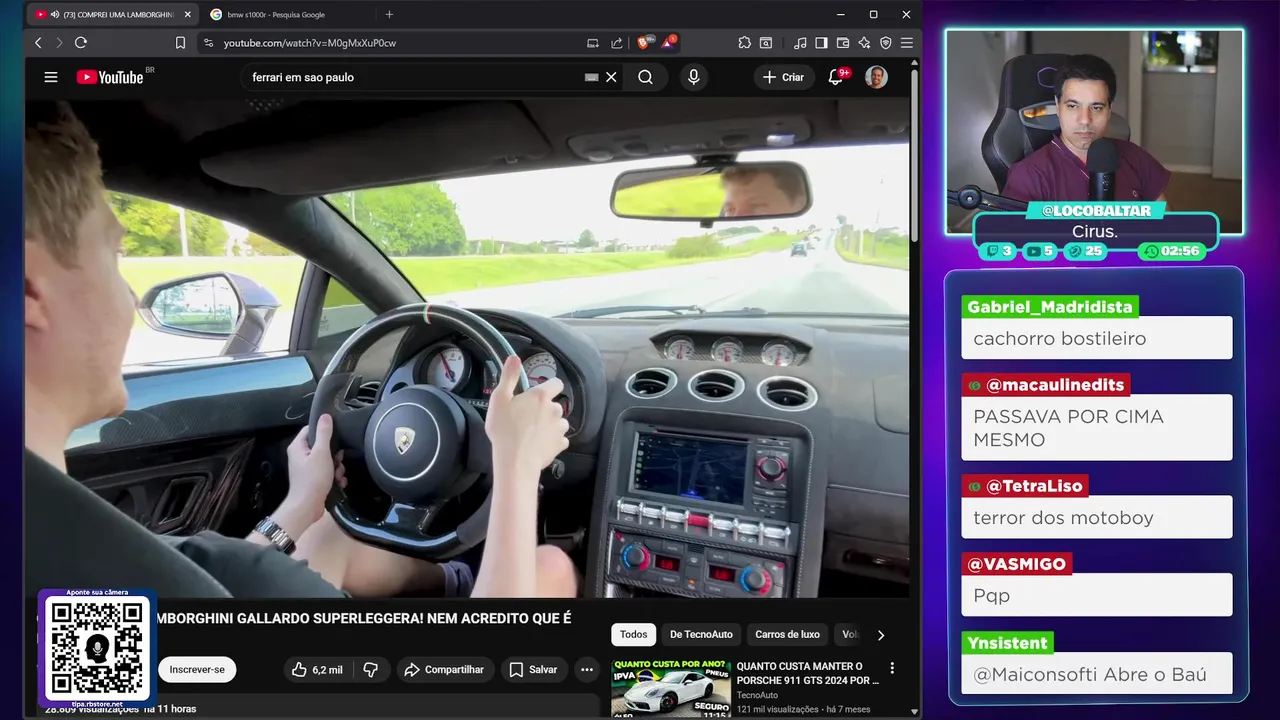Viewport: 1280px width, 720px height.
Task: Go back in browser history
Action: point(38,43)
